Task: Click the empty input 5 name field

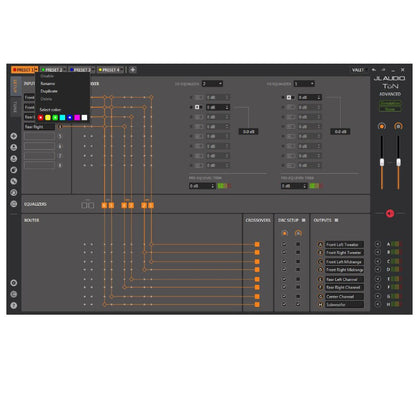Action: pyautogui.click(x=39, y=136)
